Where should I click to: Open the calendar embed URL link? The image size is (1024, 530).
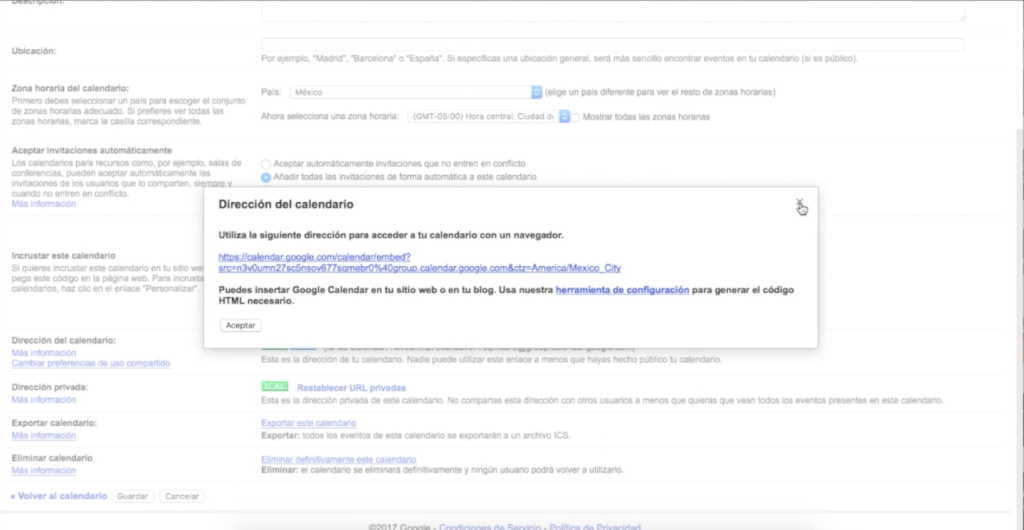click(420, 262)
